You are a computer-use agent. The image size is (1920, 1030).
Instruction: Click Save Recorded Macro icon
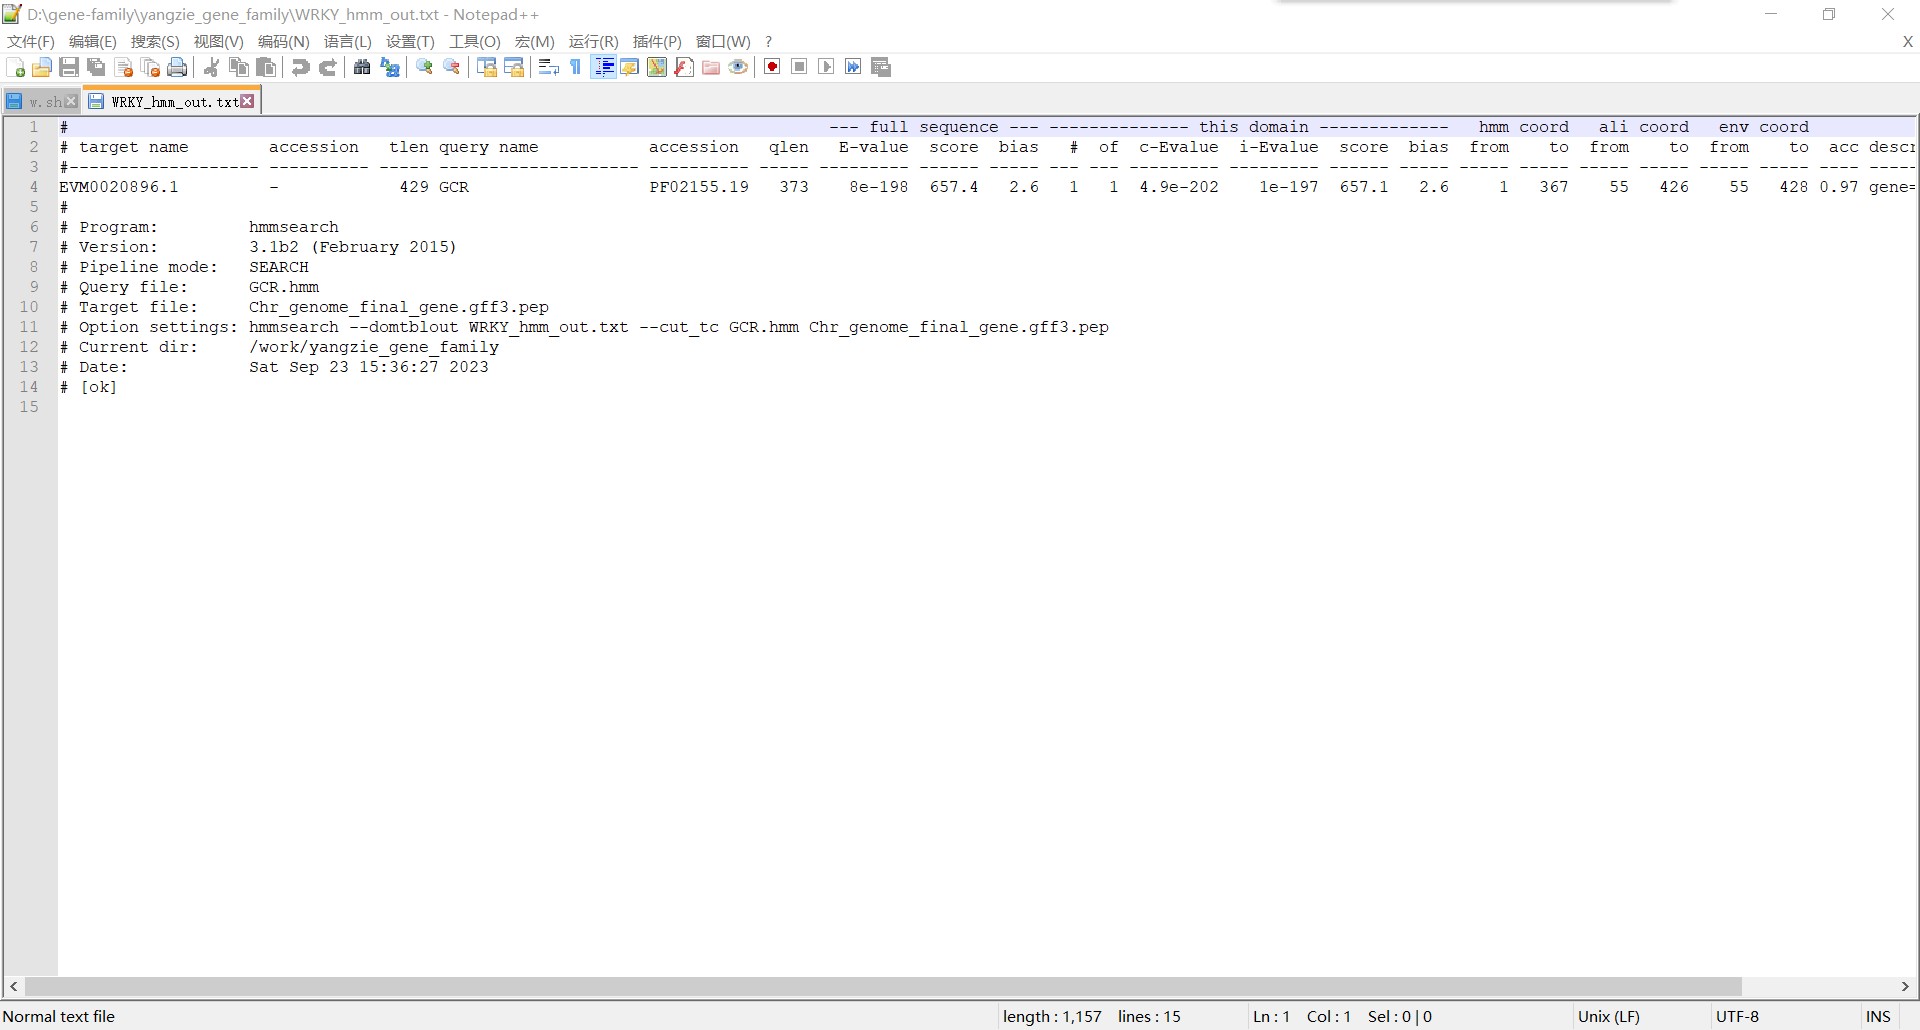coord(881,67)
